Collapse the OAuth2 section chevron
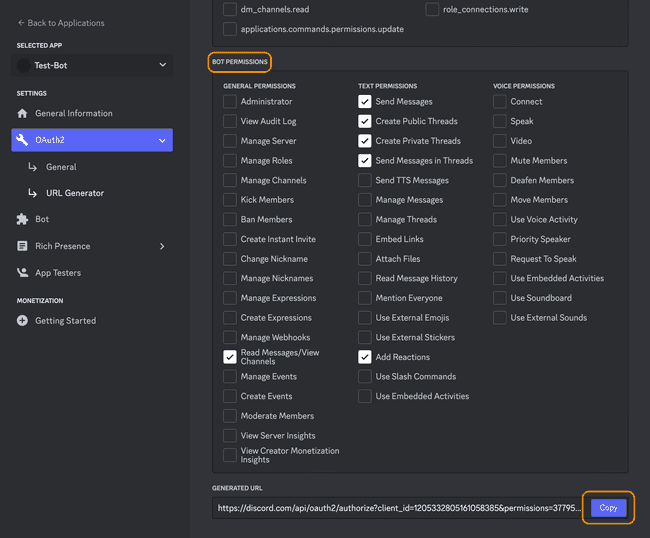This screenshot has height=538, width=650. pos(162,141)
